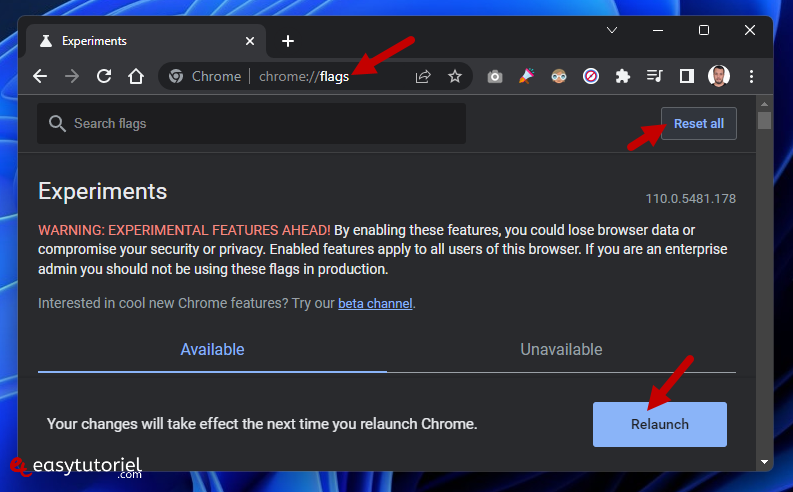Viewport: 793px width, 492px height.
Task: Bookmark this tab with the star
Action: click(455, 76)
